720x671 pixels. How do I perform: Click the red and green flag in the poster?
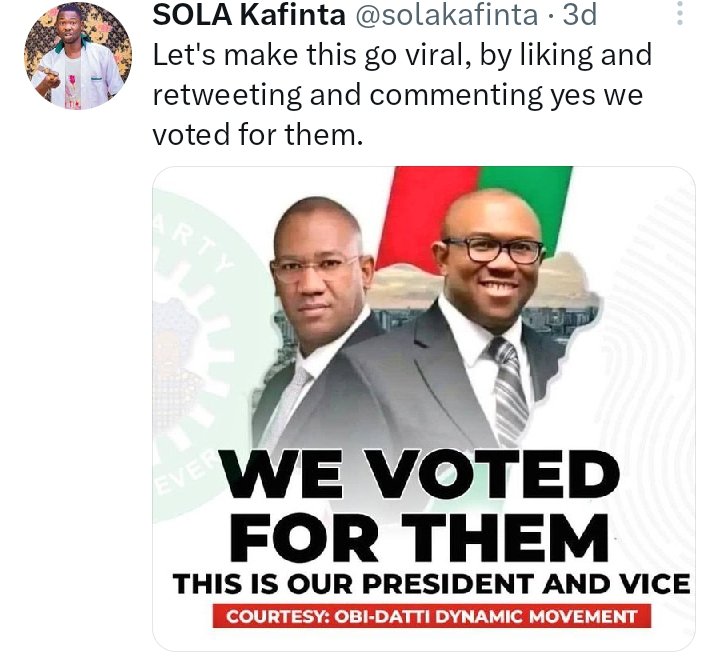[x=478, y=216]
